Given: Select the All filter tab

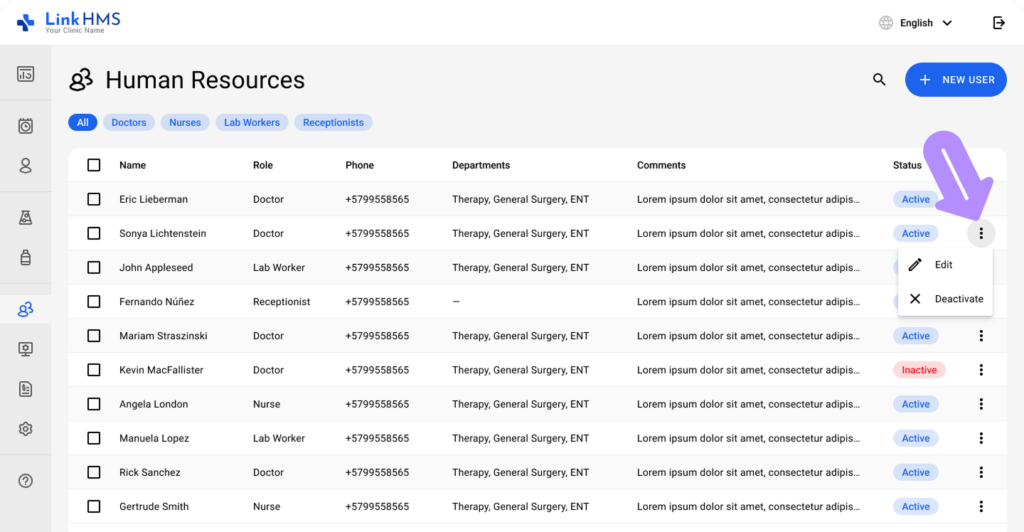Looking at the screenshot, I should [83, 122].
